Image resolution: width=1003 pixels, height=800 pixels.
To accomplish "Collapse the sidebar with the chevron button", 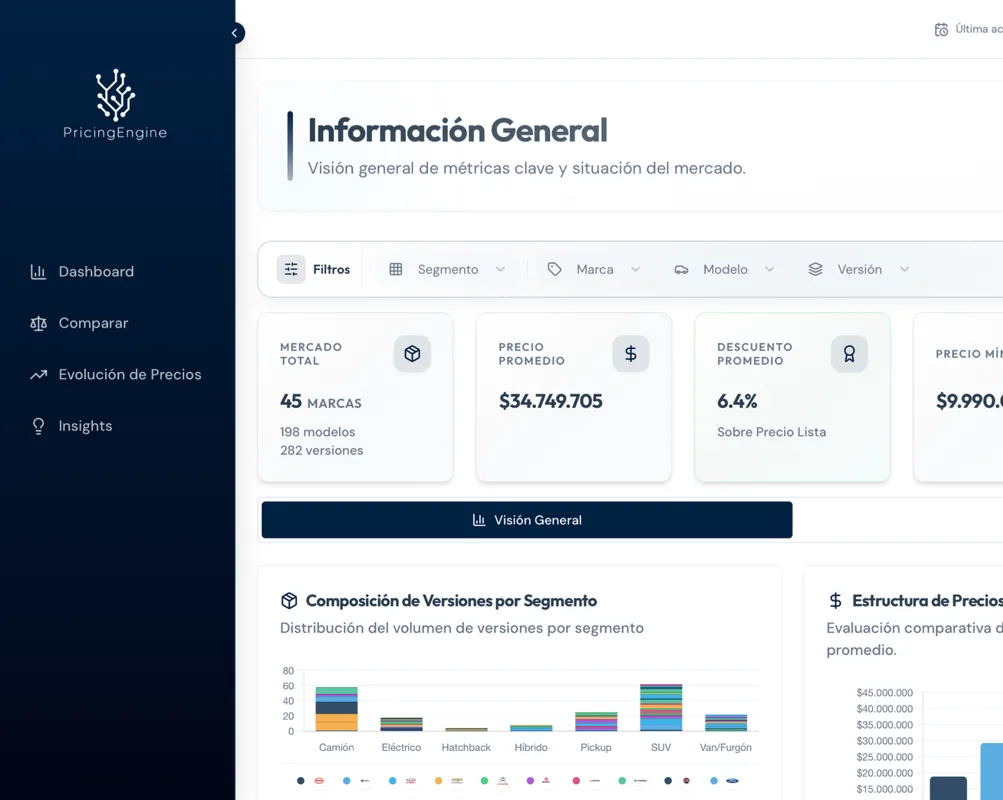I will point(235,33).
